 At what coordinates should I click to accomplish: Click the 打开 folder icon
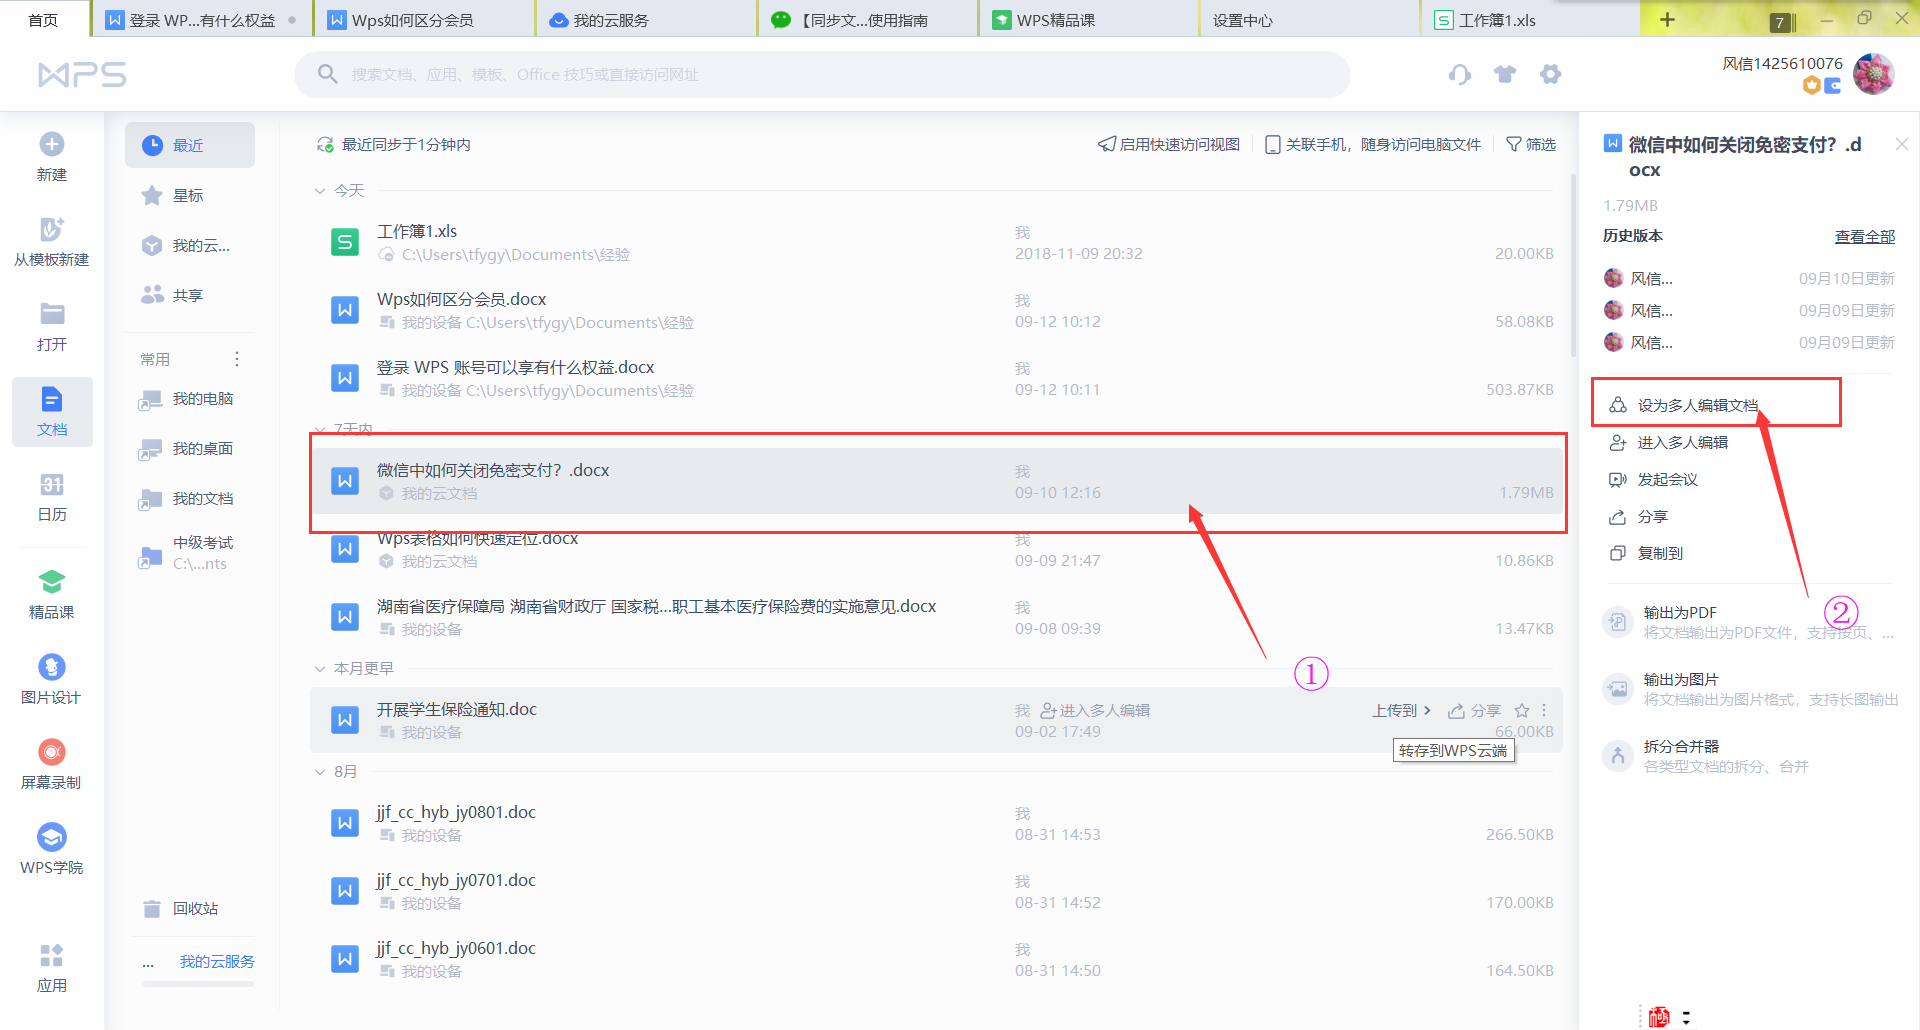click(x=52, y=314)
